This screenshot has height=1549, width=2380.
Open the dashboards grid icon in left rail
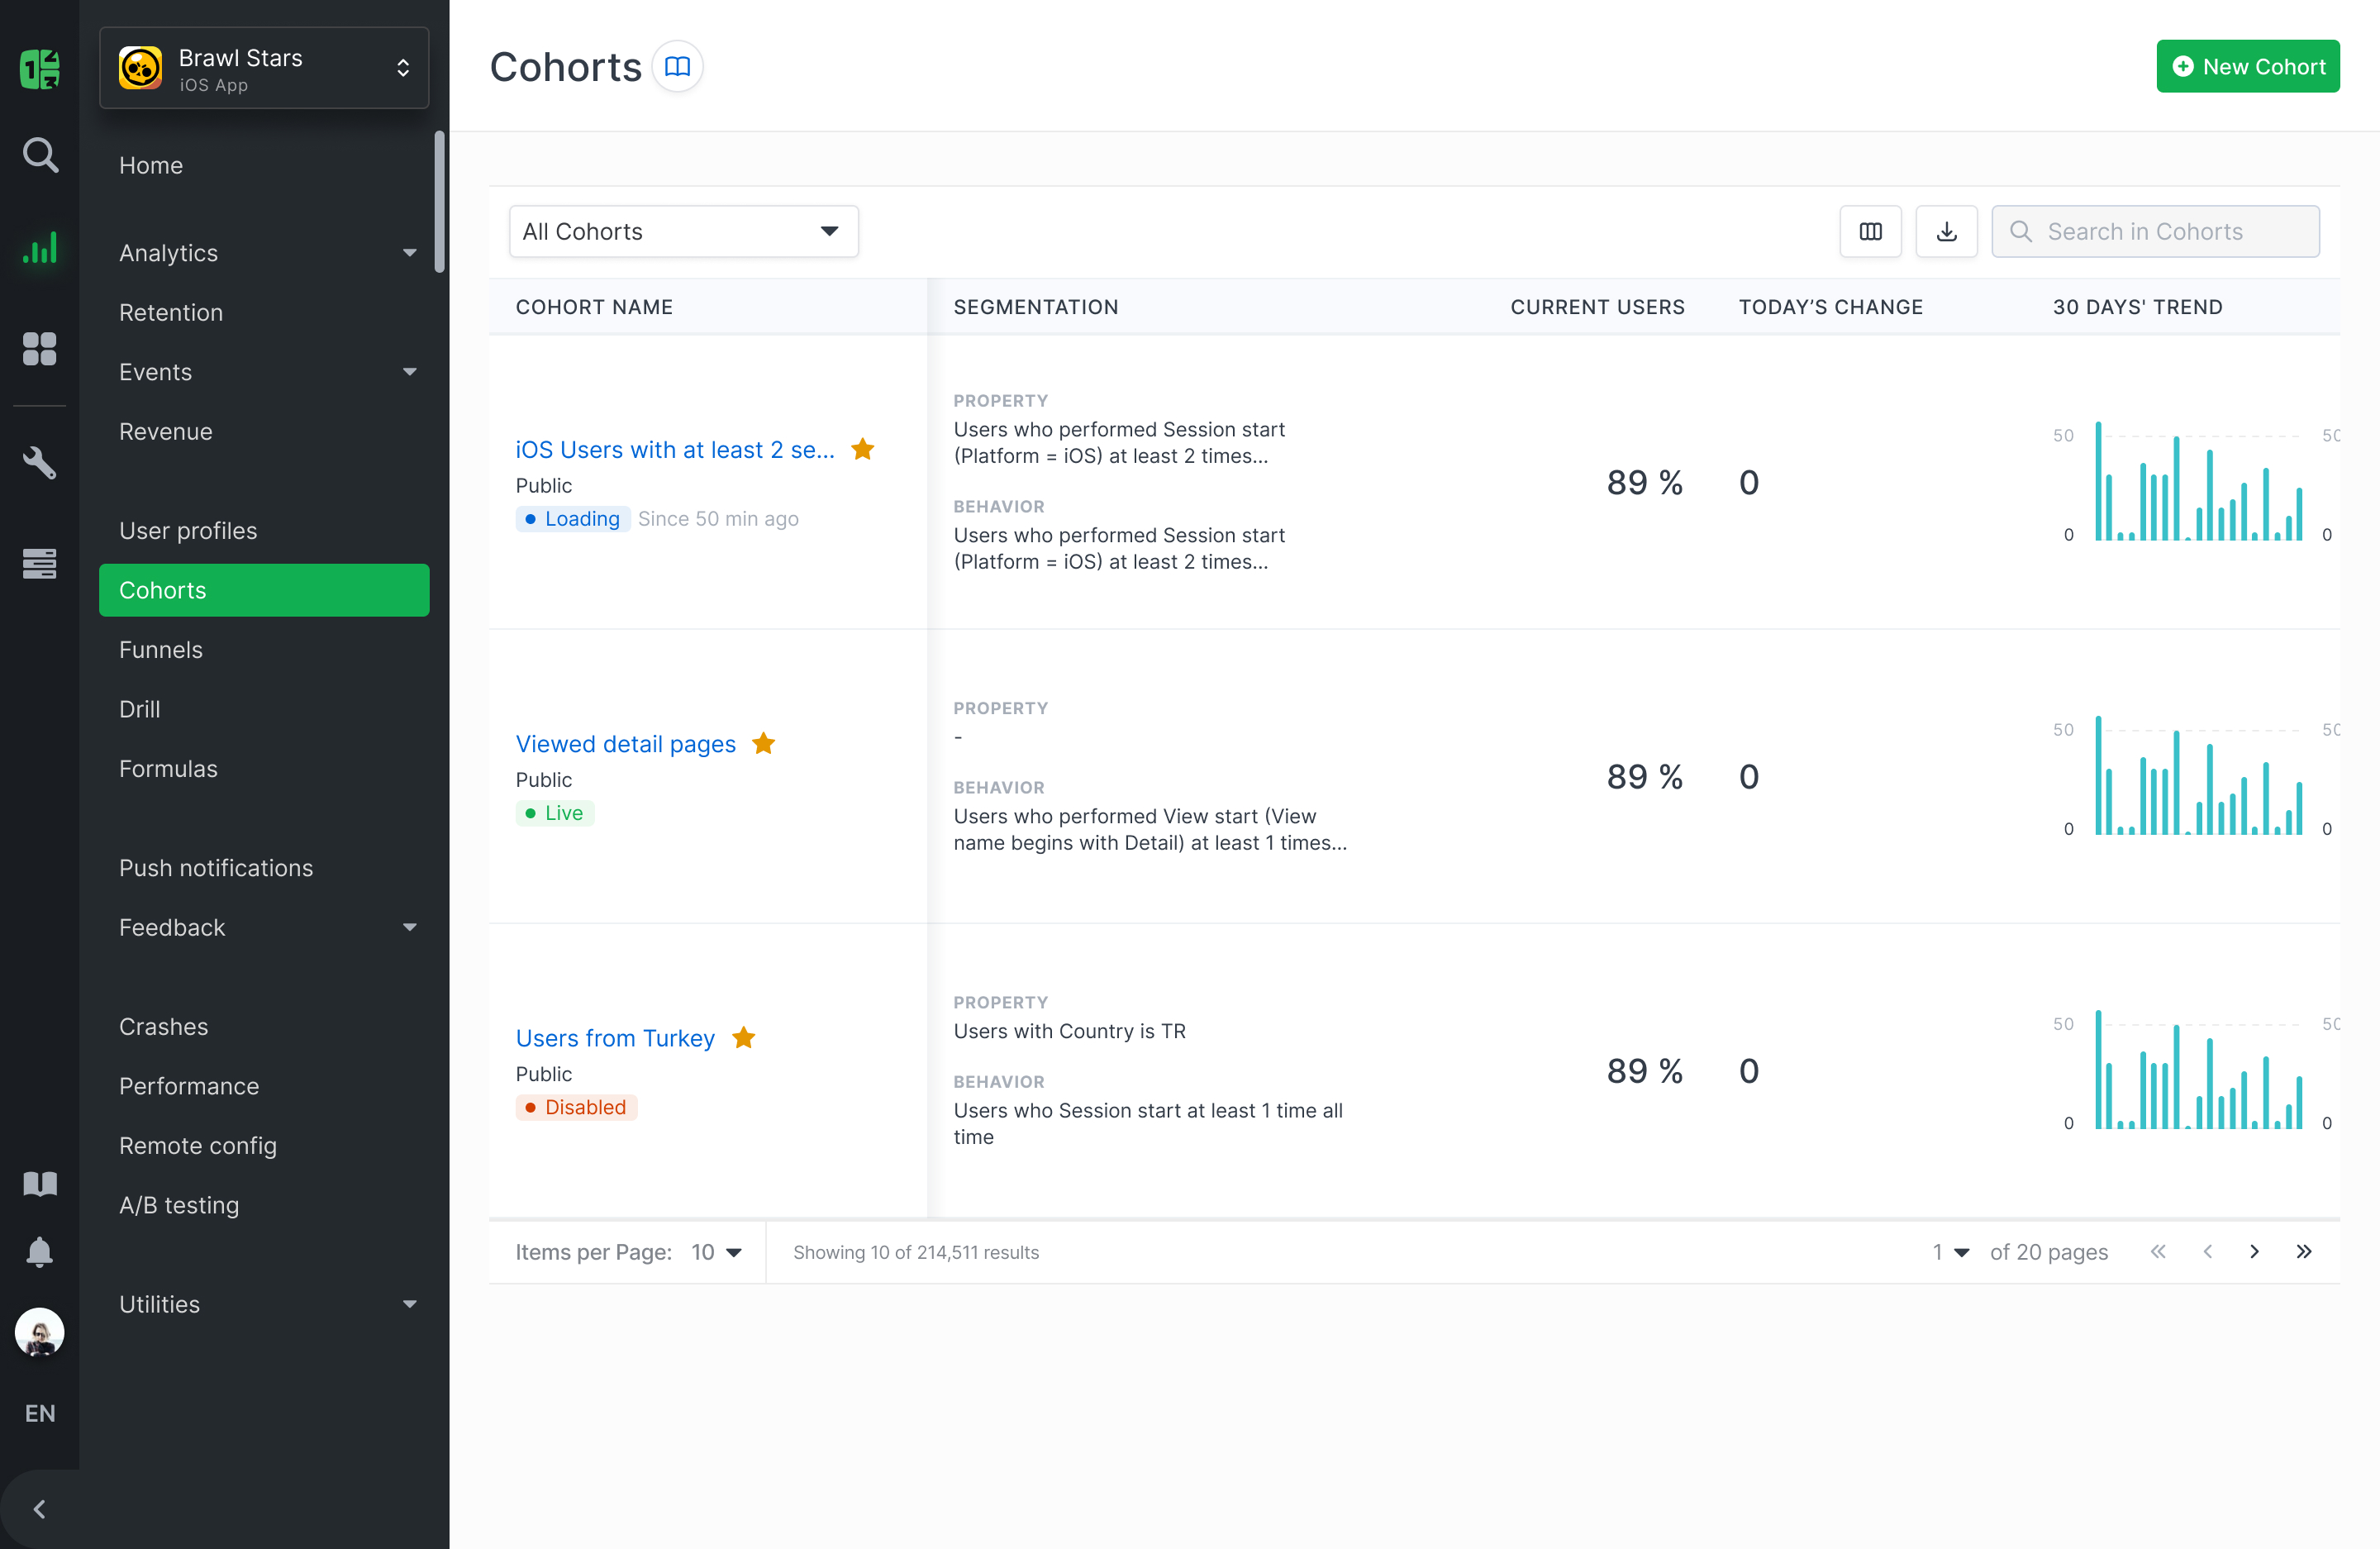(x=40, y=349)
